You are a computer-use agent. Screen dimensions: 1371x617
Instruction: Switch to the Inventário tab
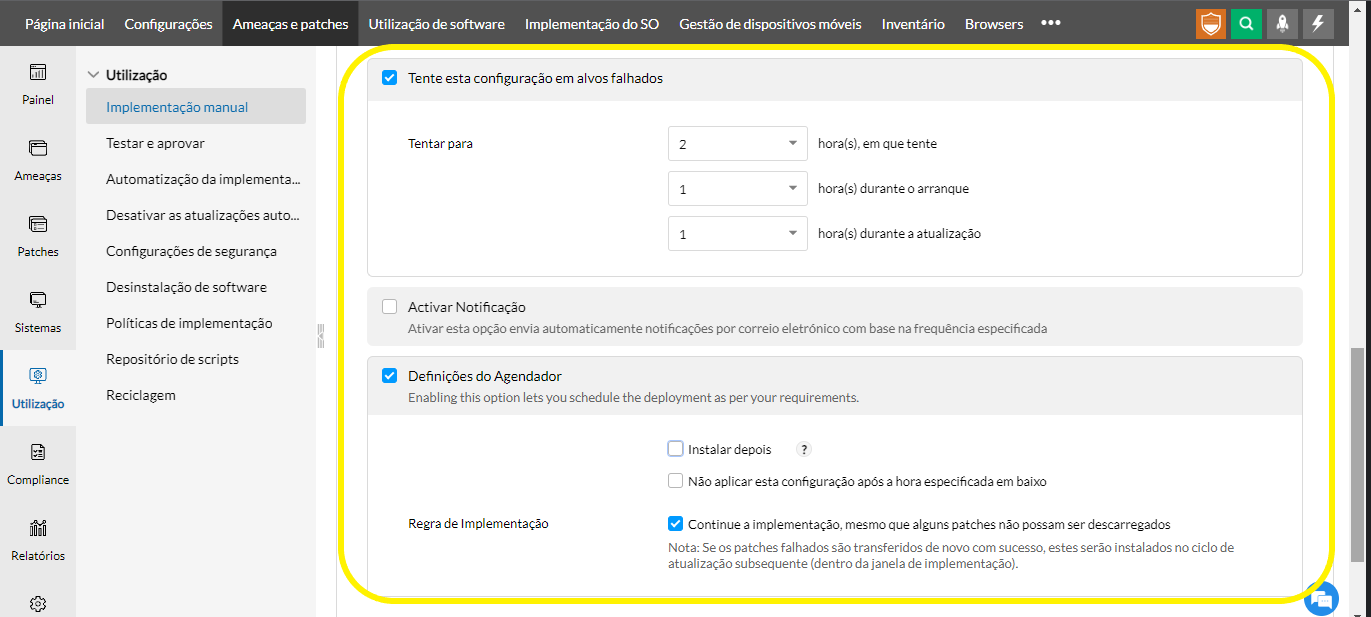pyautogui.click(x=912, y=24)
